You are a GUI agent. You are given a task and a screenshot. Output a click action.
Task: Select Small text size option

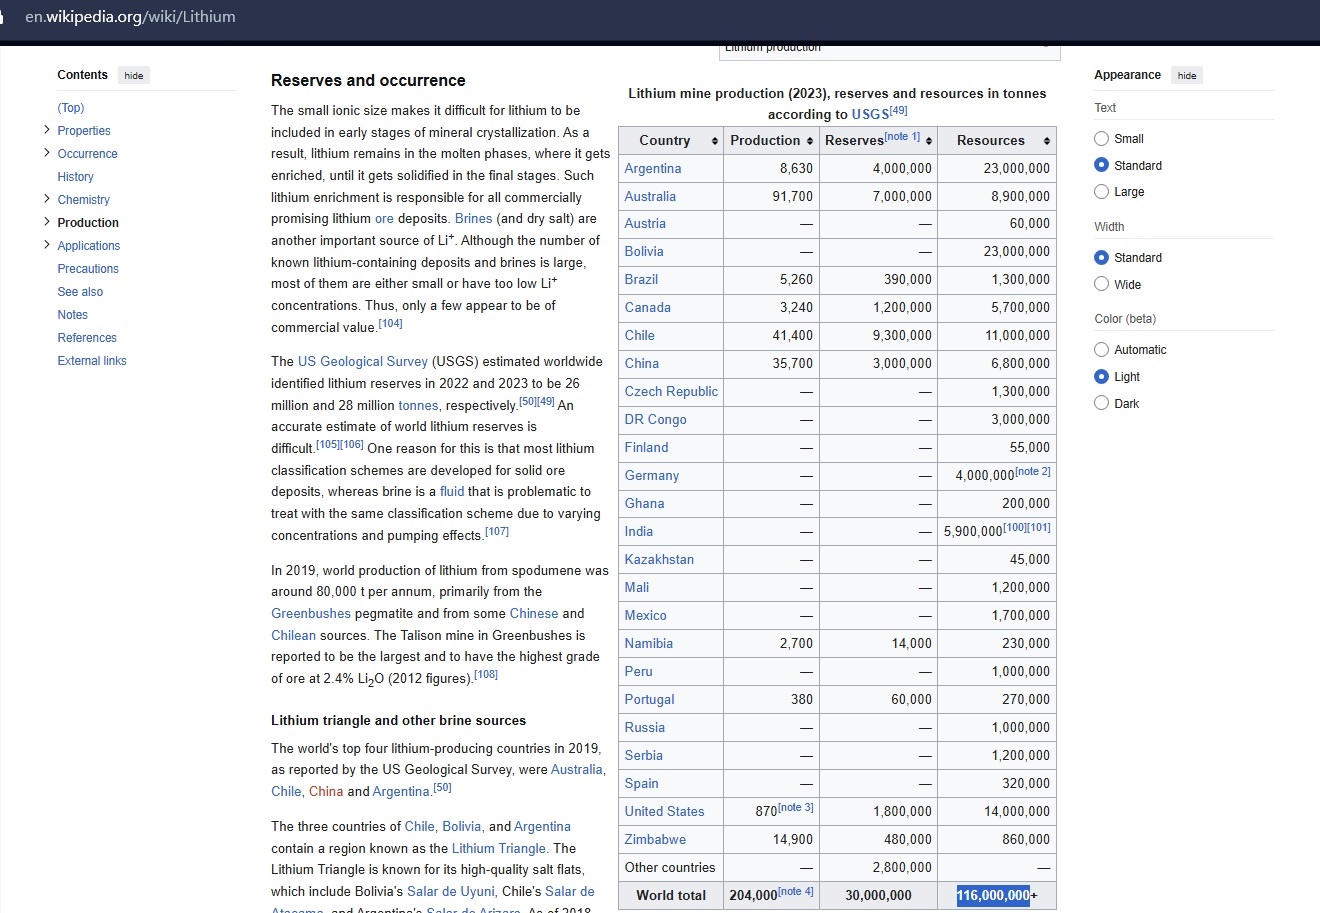coord(1101,139)
